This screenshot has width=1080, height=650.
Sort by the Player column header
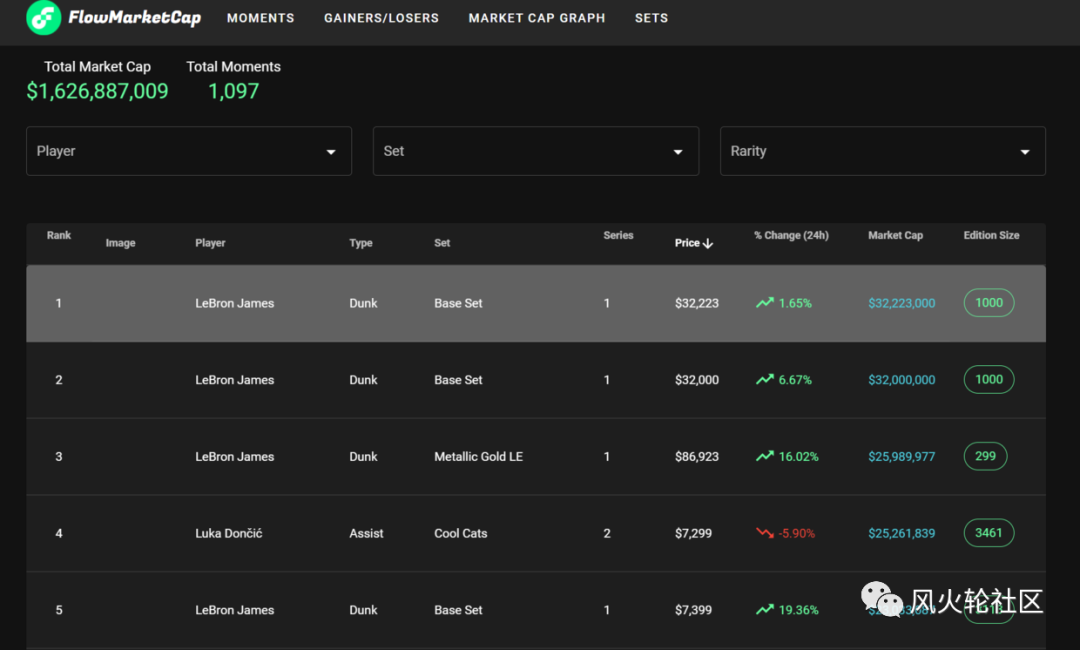(x=210, y=243)
